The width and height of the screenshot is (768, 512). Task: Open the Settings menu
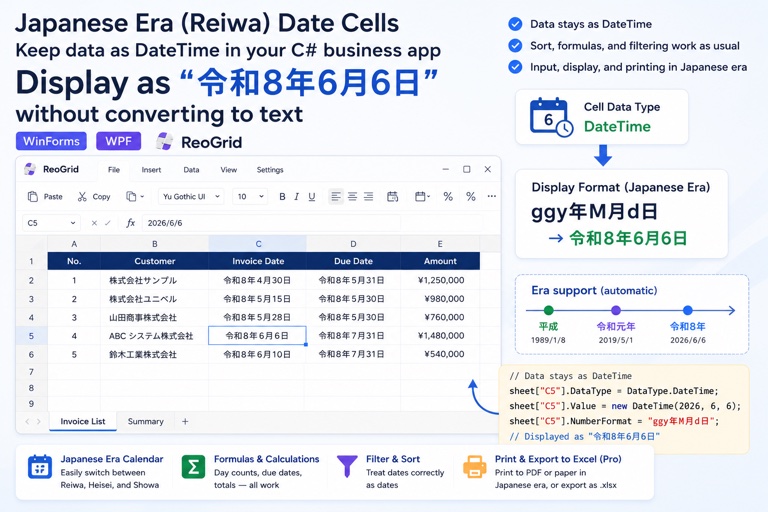[270, 170]
